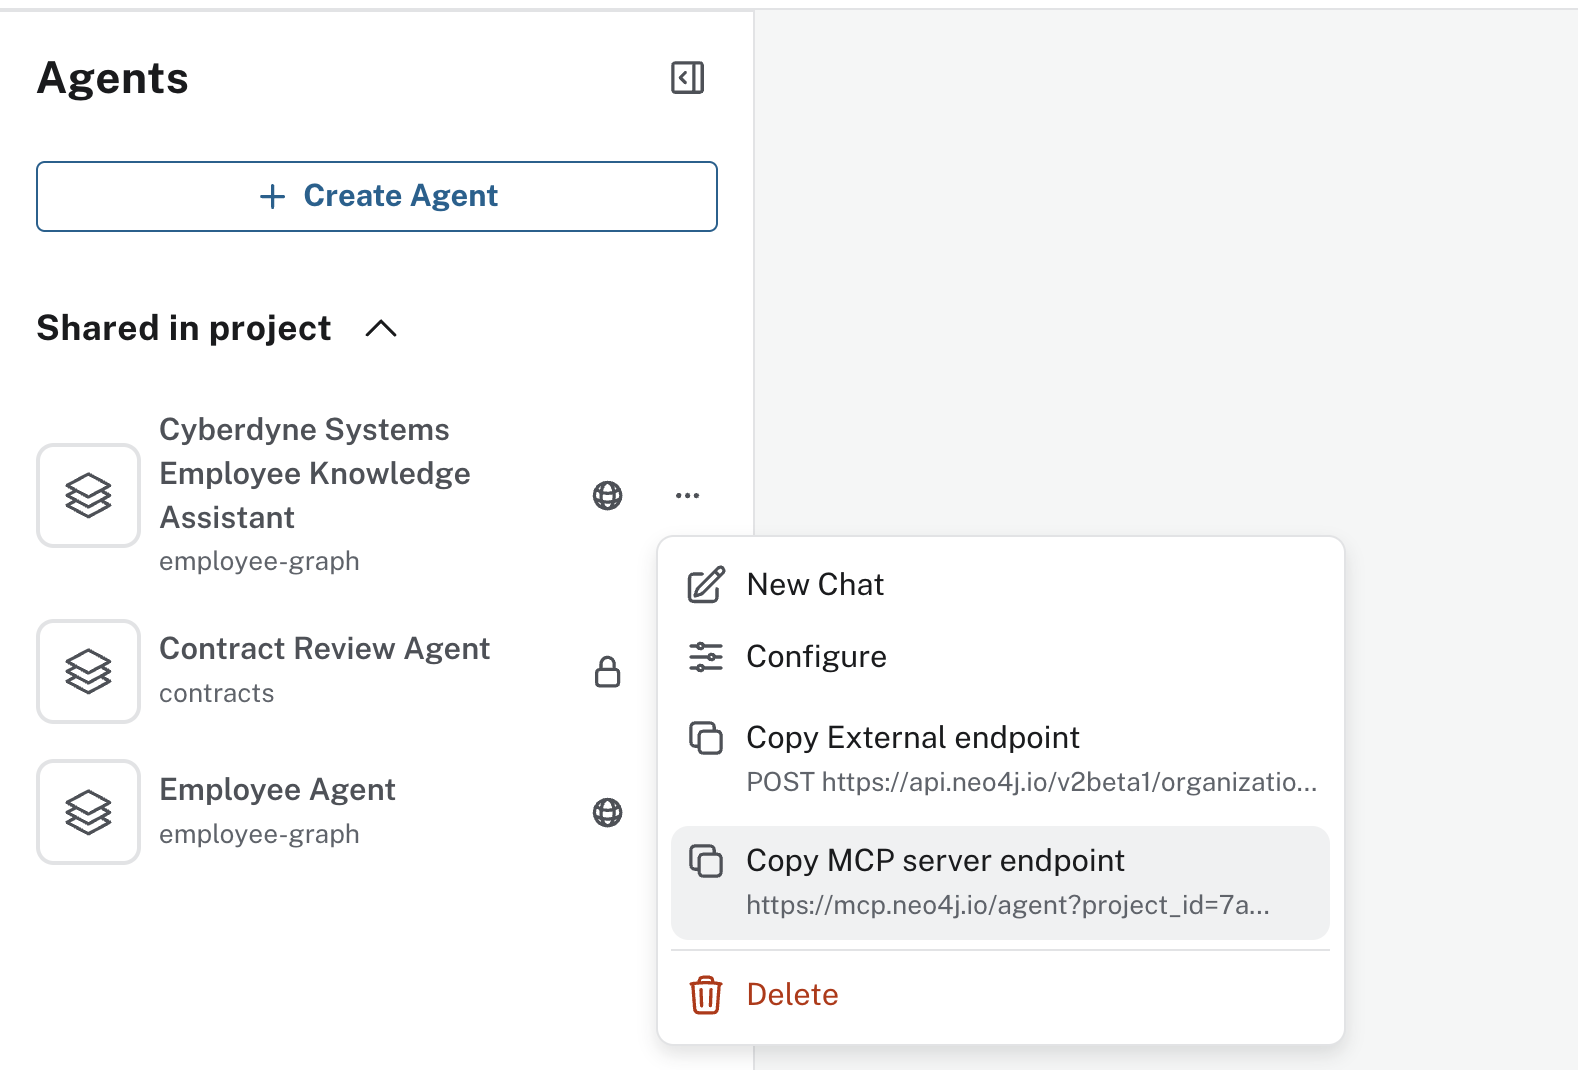Click the Contract Review Agent layers icon
This screenshot has height=1070, width=1578.
88,671
